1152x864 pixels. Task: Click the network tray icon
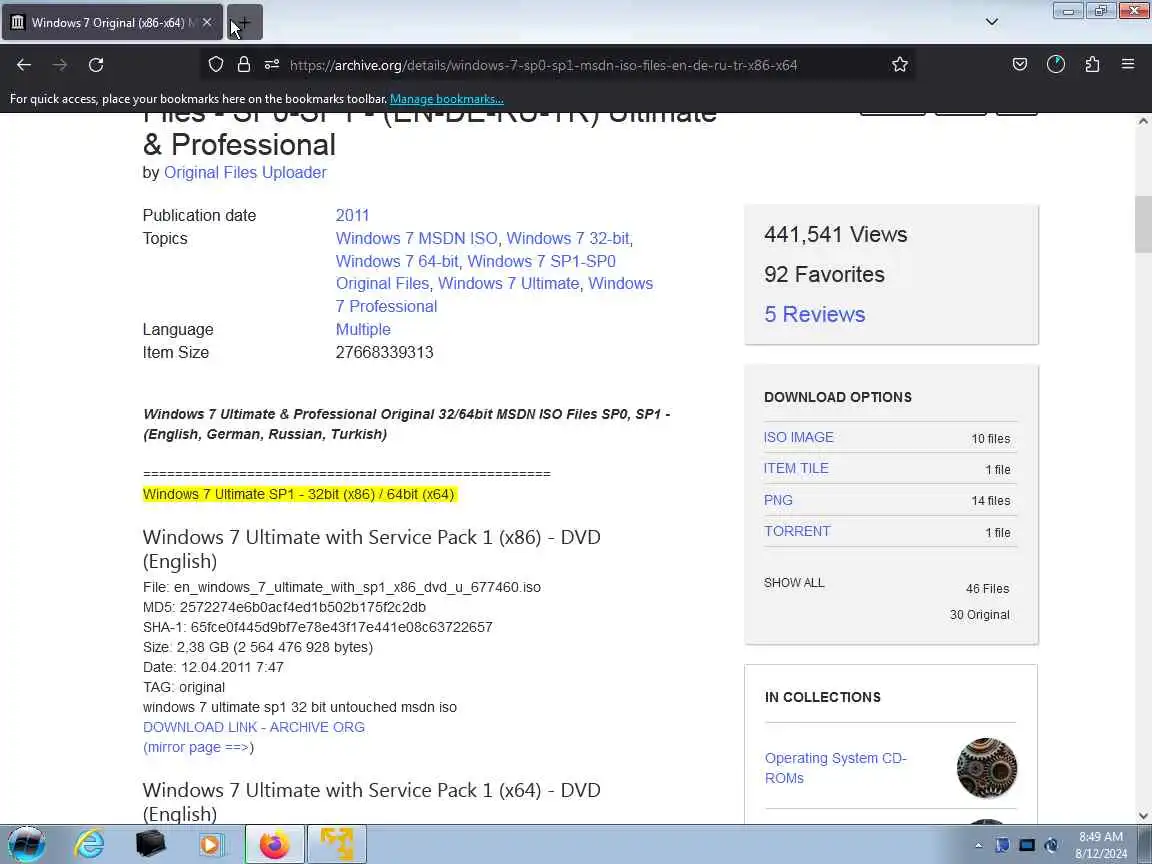[1027, 846]
